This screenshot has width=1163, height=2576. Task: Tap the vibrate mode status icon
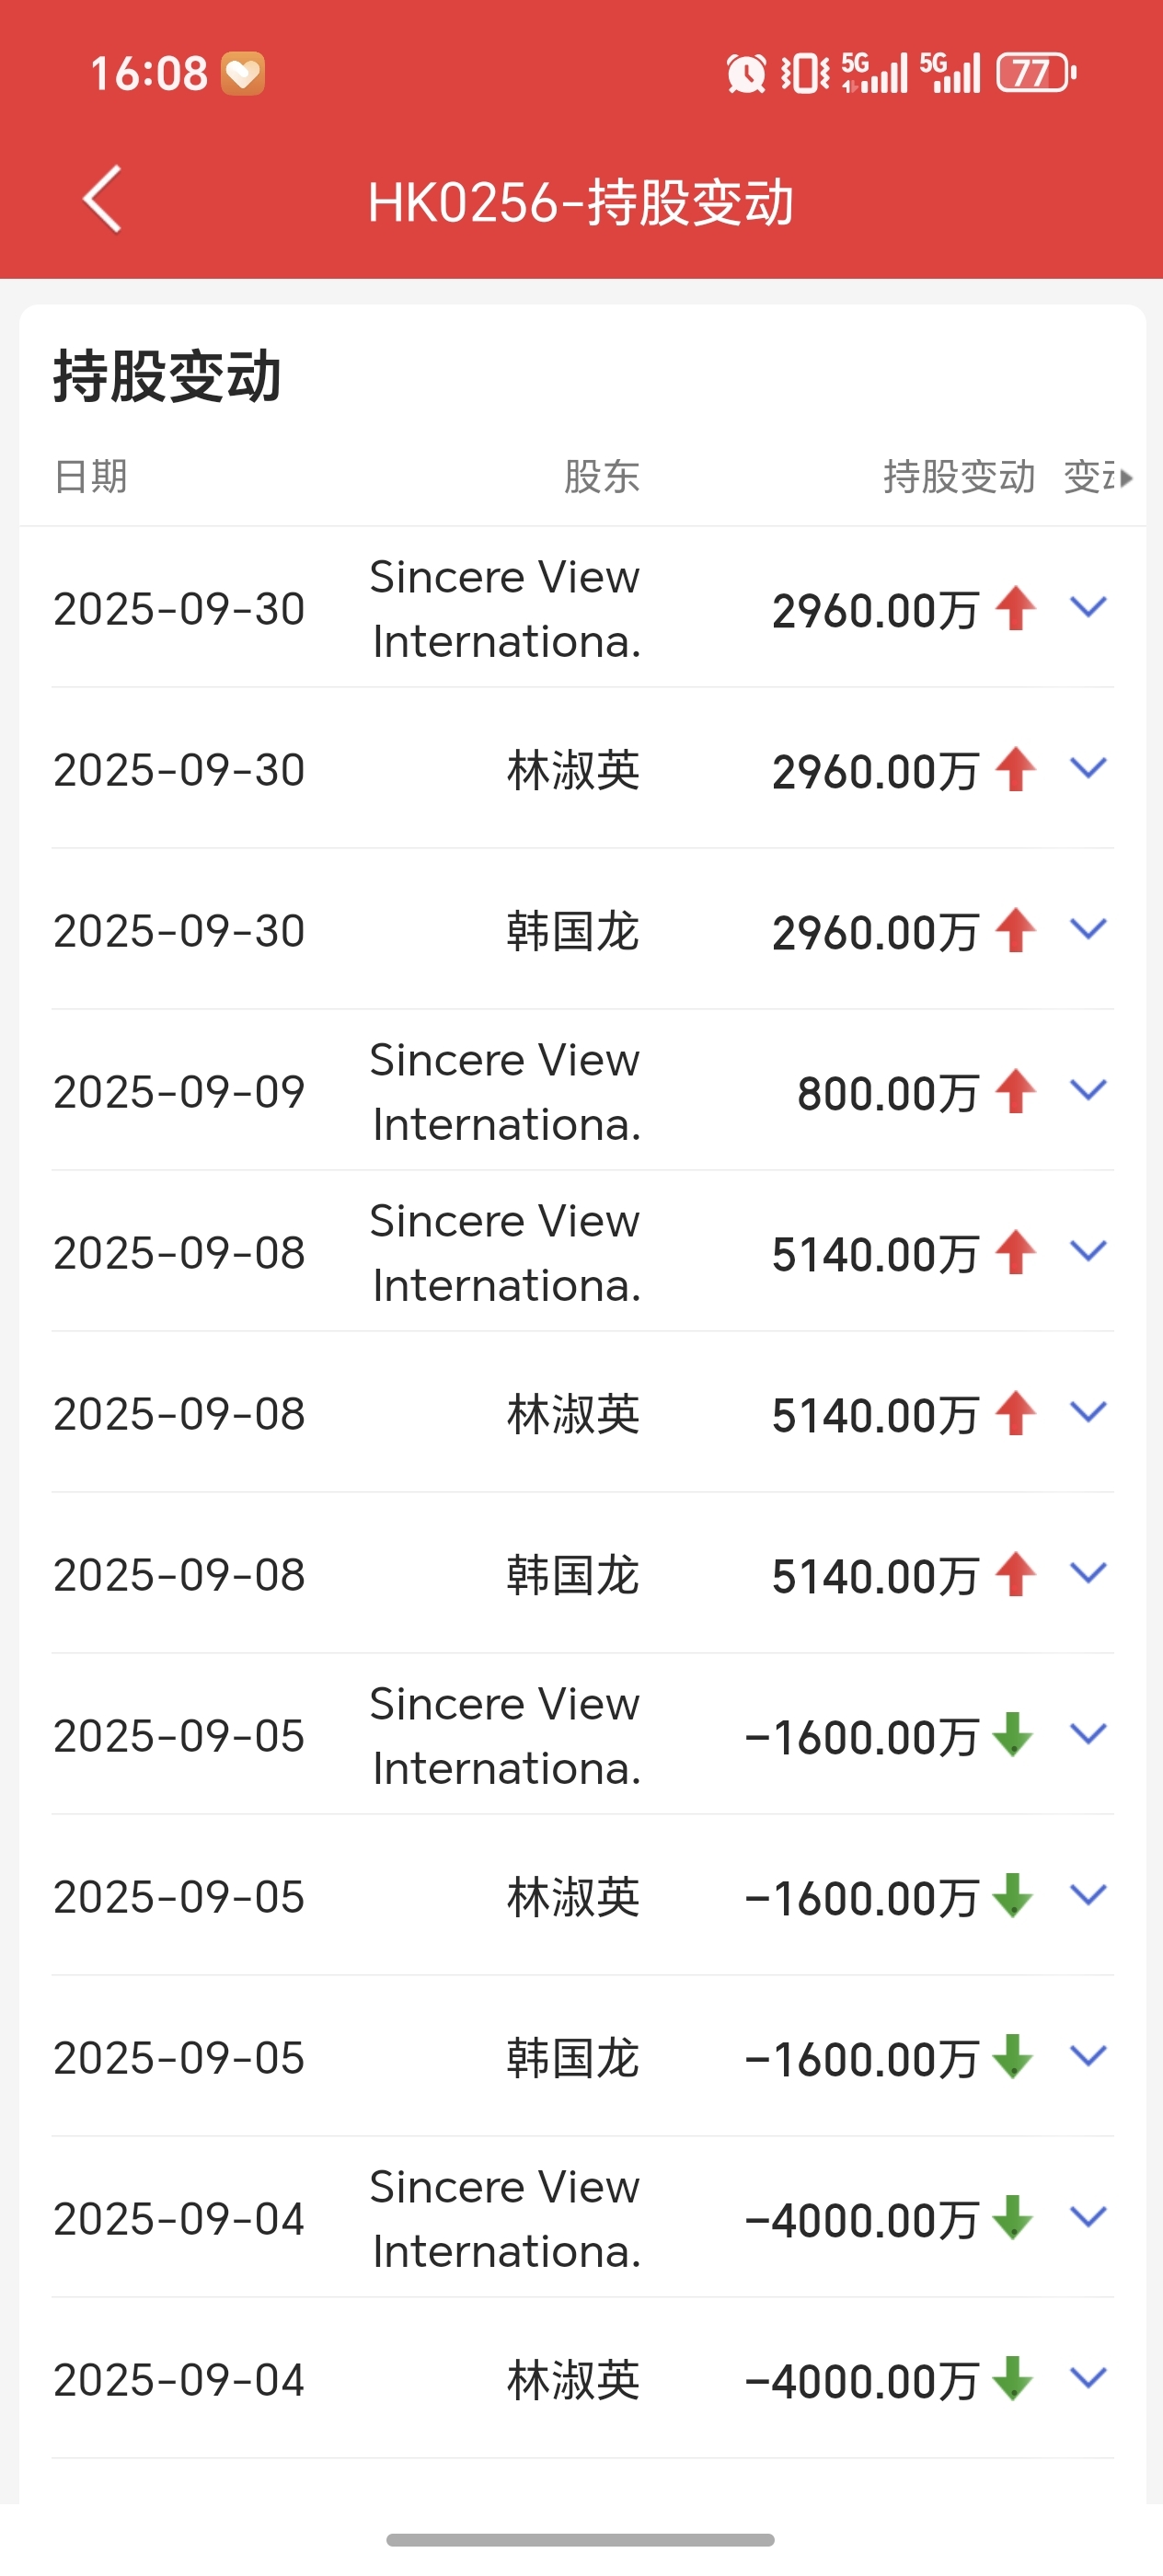804,73
